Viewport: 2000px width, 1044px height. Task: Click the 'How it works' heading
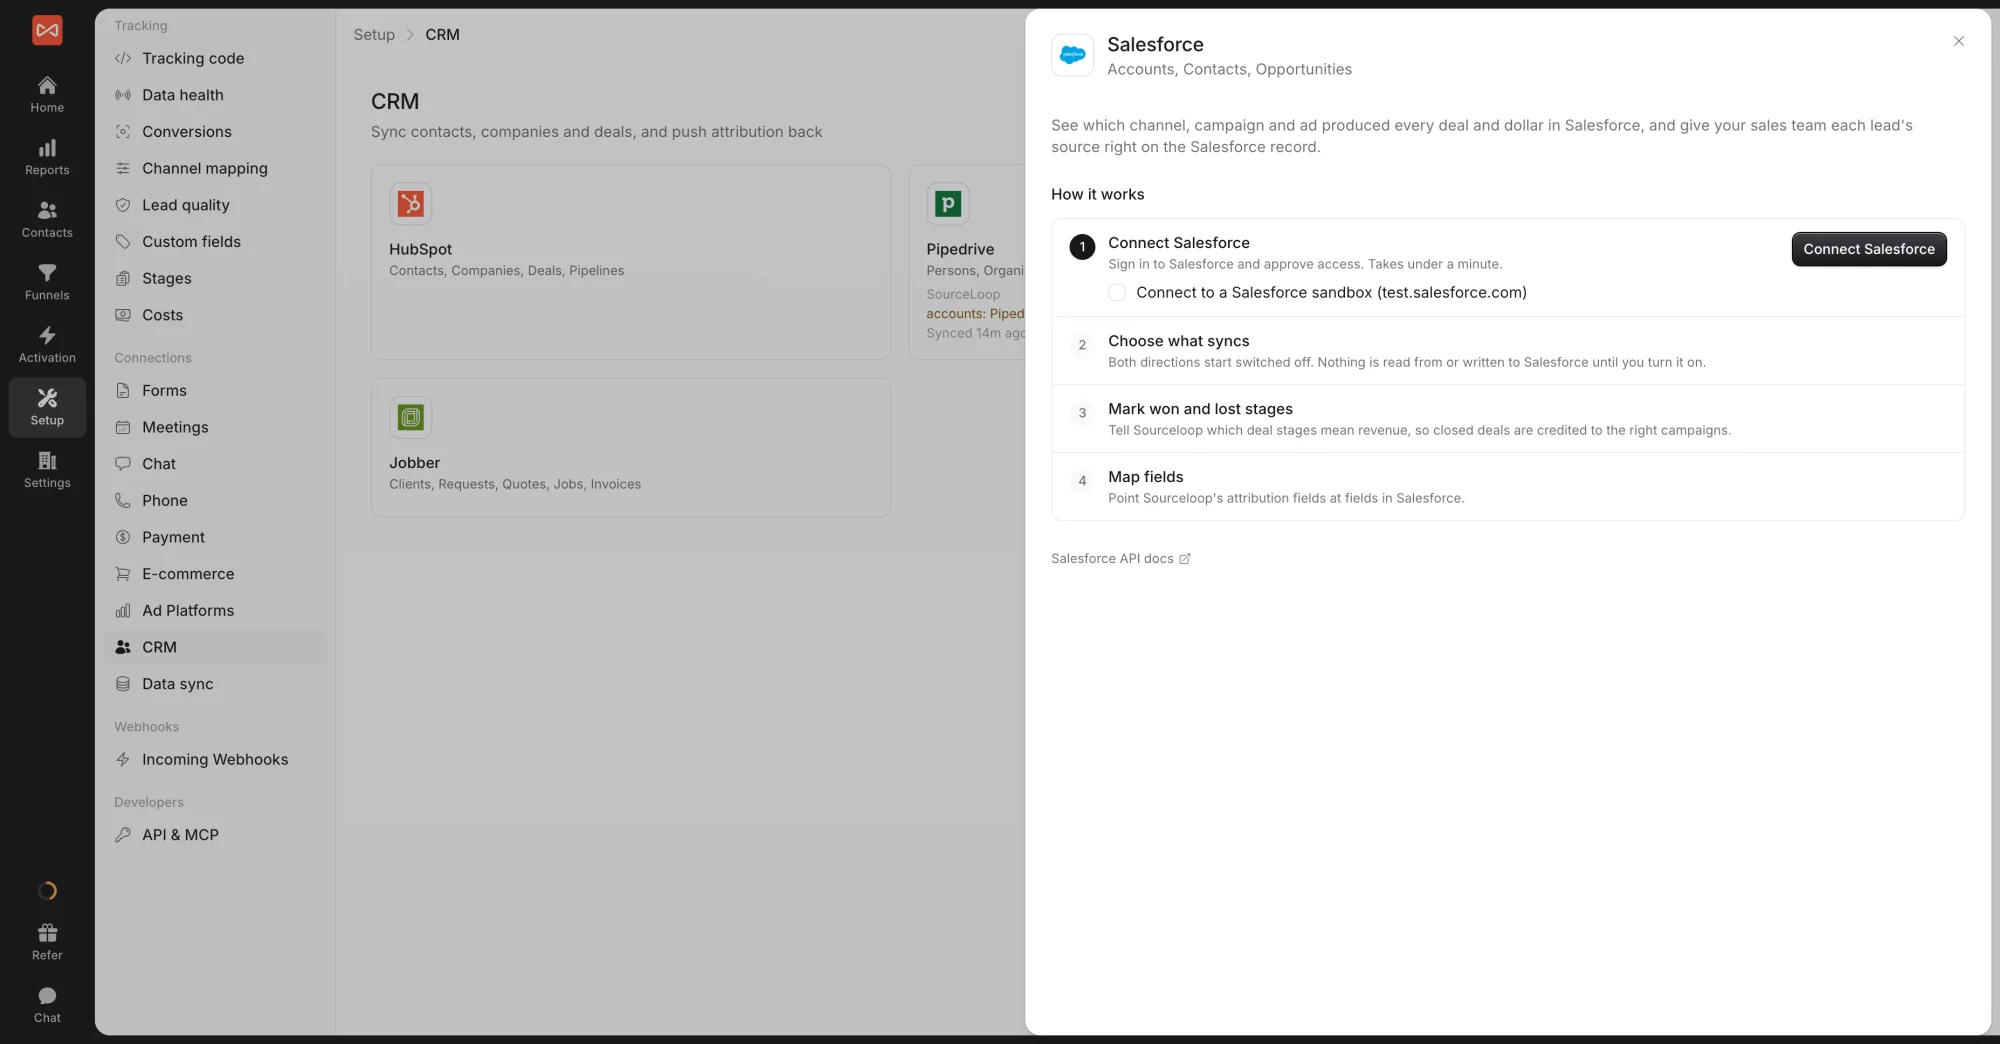1097,194
